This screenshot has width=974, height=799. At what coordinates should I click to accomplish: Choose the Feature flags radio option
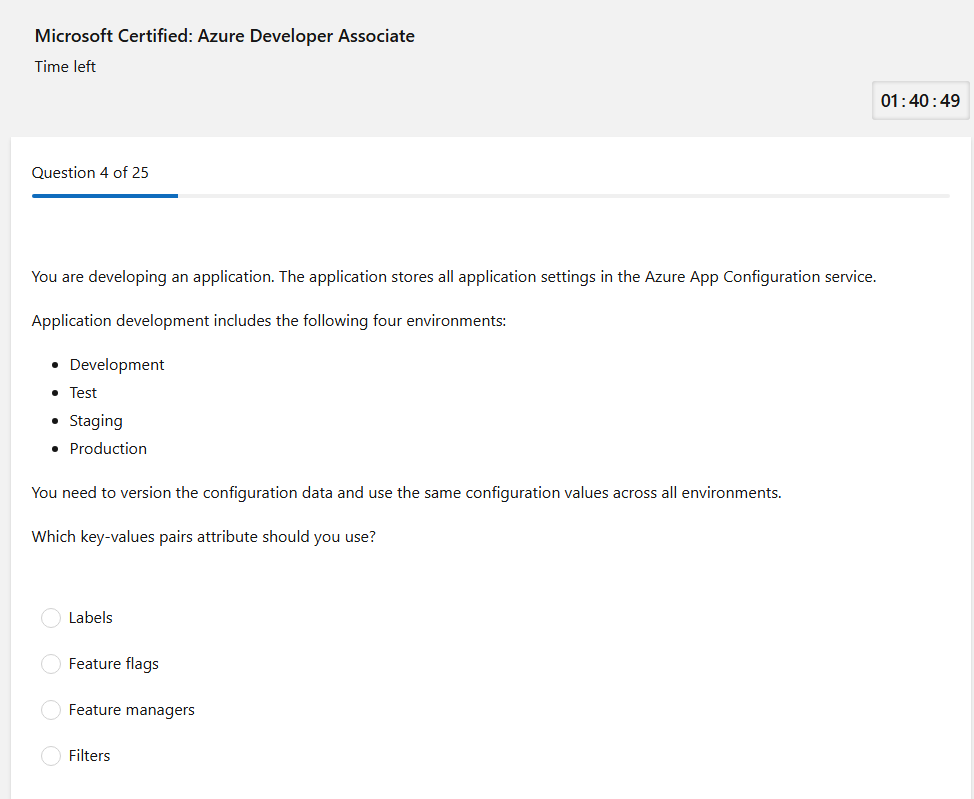pyautogui.click(x=51, y=664)
